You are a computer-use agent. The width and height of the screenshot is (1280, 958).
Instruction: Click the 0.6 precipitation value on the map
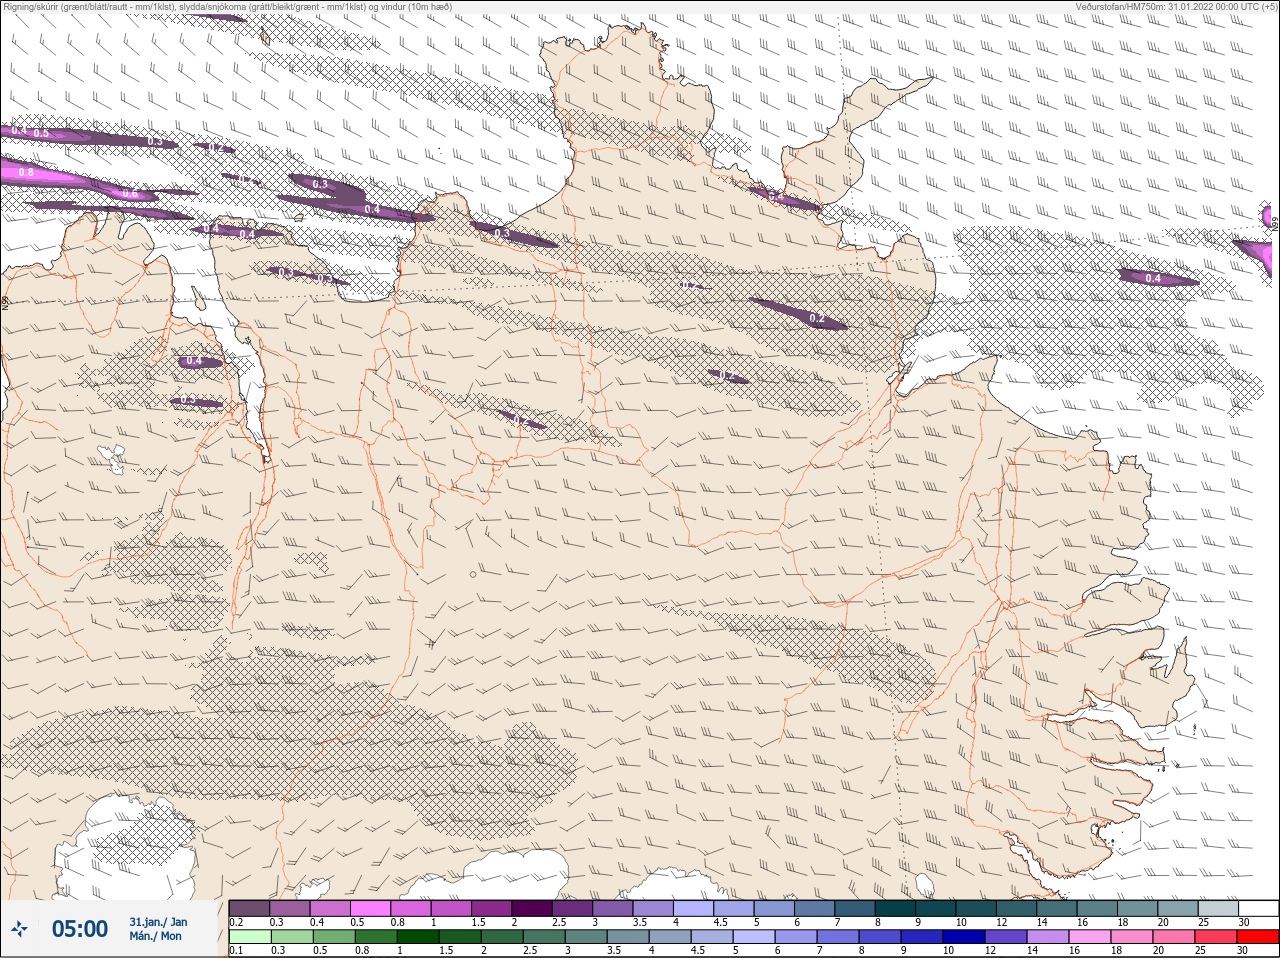click(x=129, y=193)
